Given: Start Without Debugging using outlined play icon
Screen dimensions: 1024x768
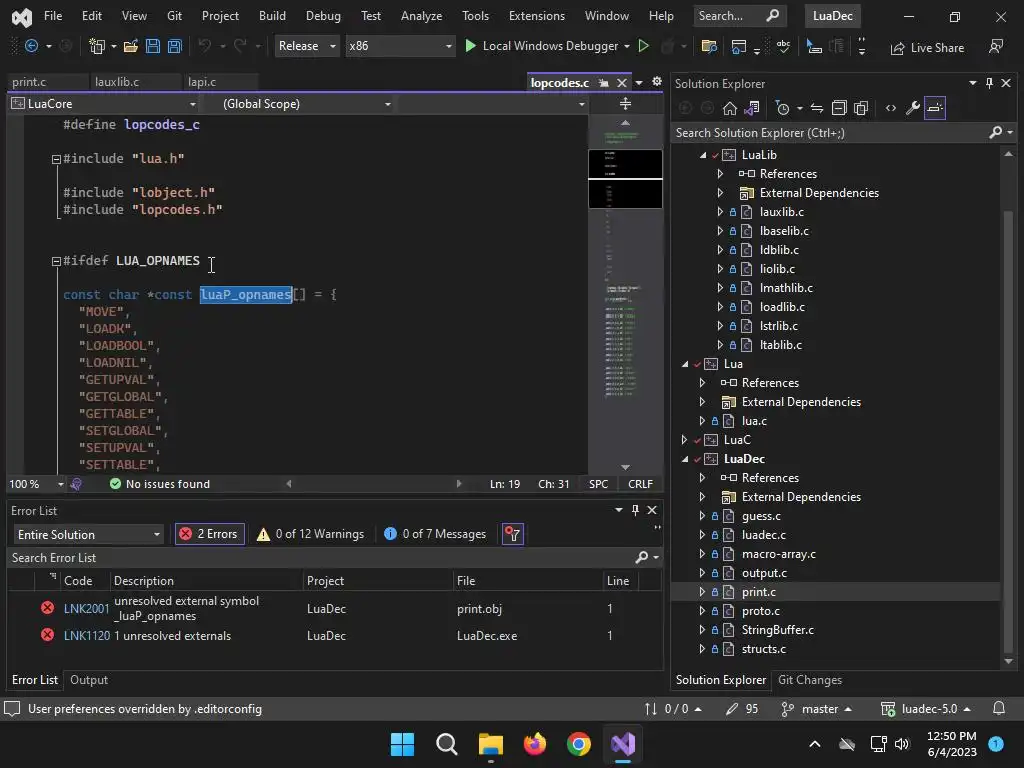Looking at the screenshot, I should pos(643,46).
